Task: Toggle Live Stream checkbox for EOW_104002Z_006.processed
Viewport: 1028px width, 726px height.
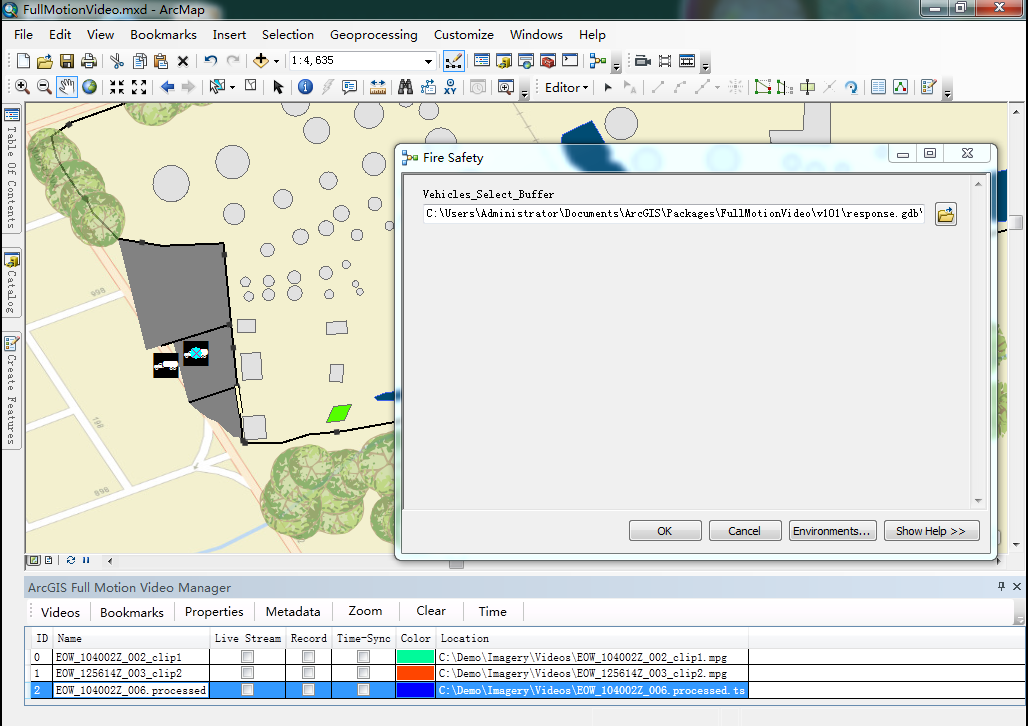Action: [247, 690]
